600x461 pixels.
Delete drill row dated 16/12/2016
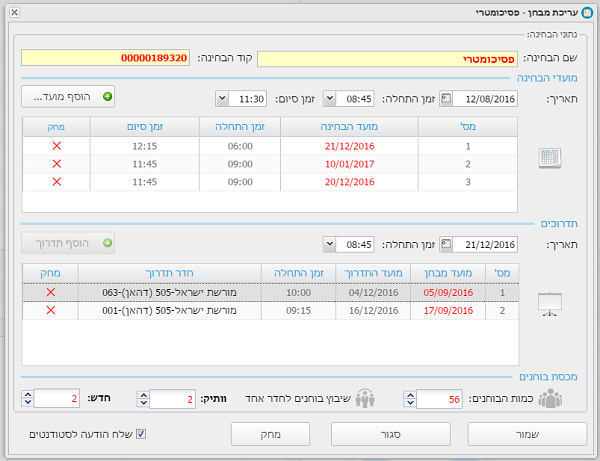[x=51, y=310]
